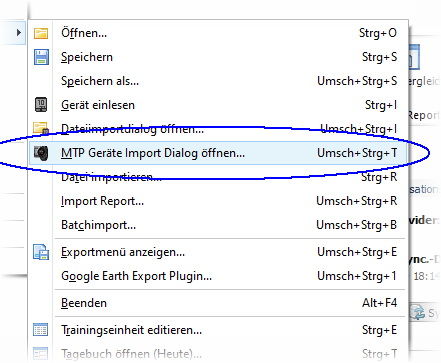Click the device icon next to Gerät einlesen

pos(41,105)
